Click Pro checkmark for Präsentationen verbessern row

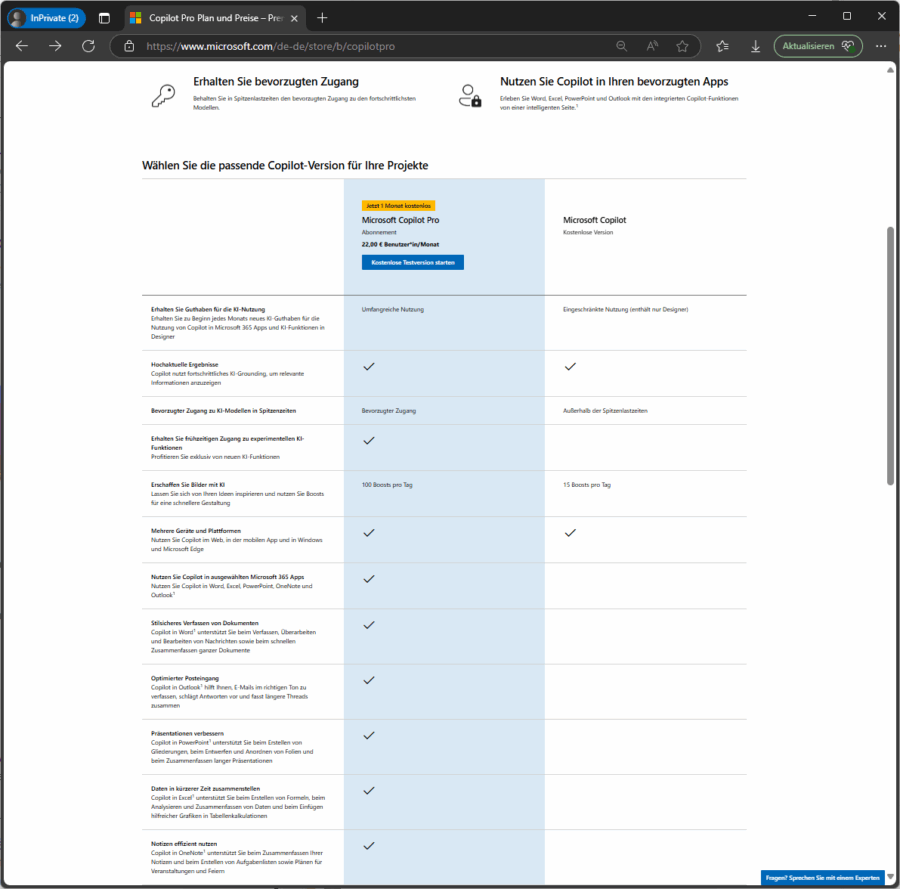coord(369,735)
